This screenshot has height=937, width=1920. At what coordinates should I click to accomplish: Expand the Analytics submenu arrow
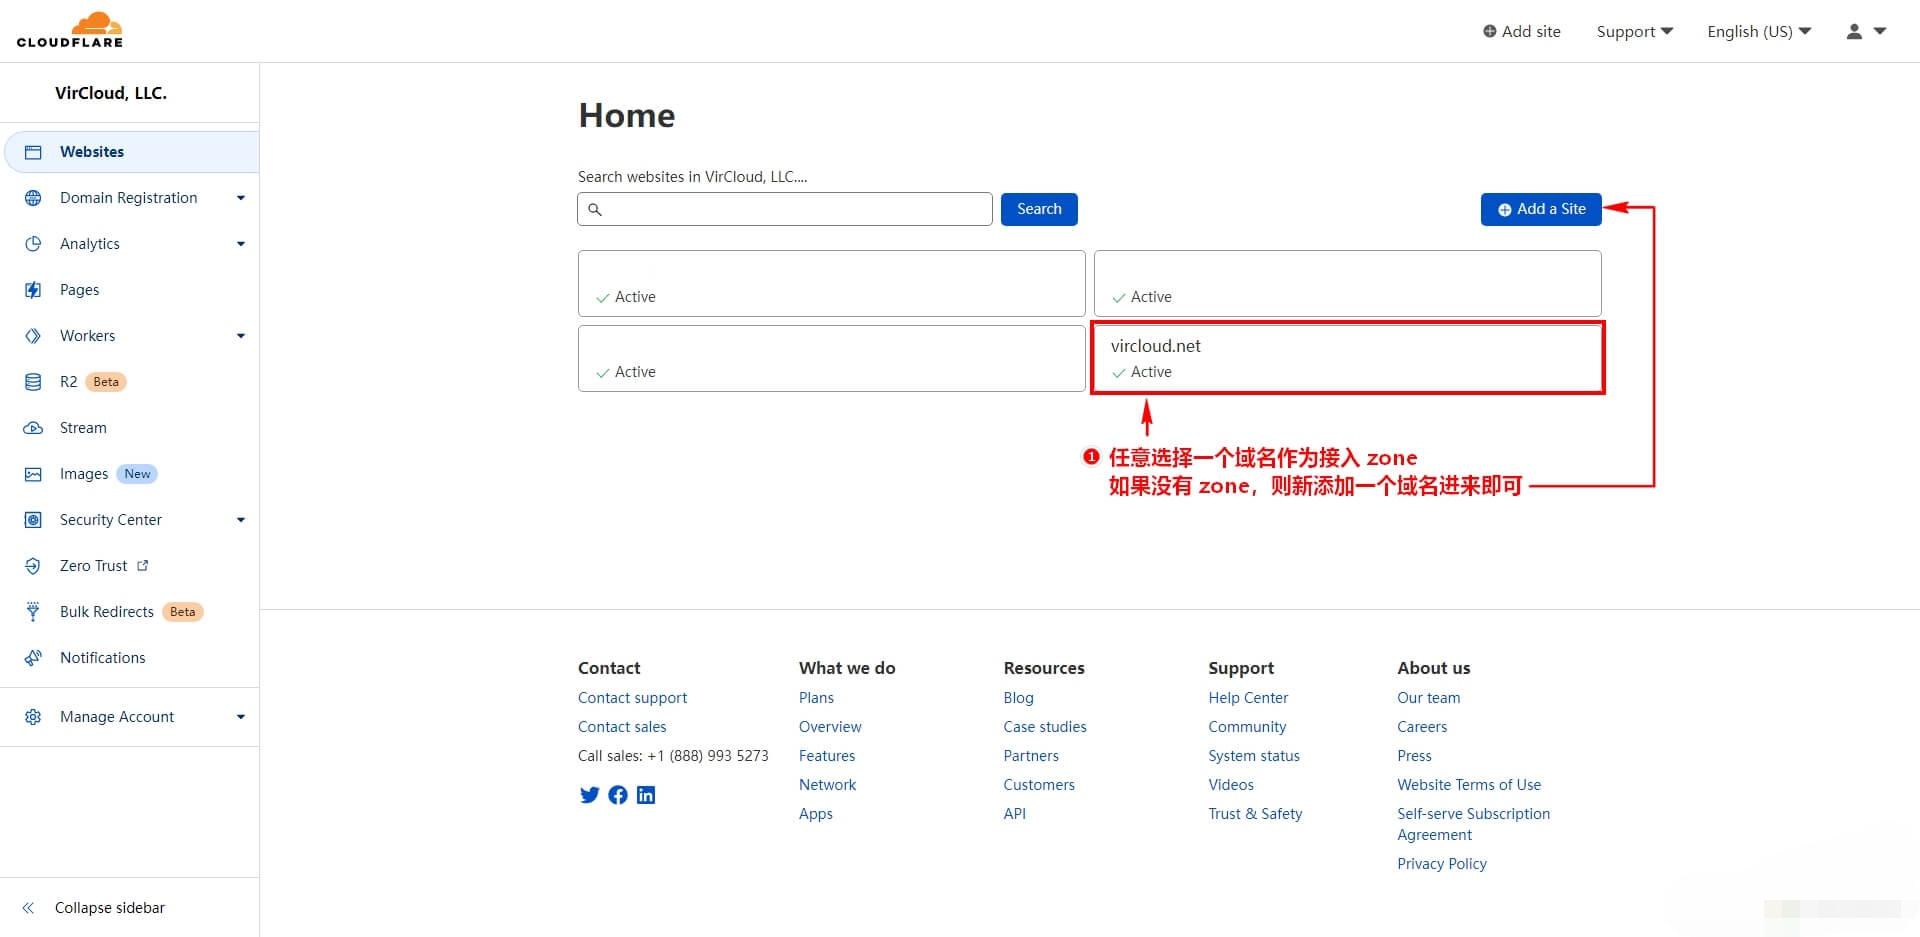pyautogui.click(x=240, y=244)
